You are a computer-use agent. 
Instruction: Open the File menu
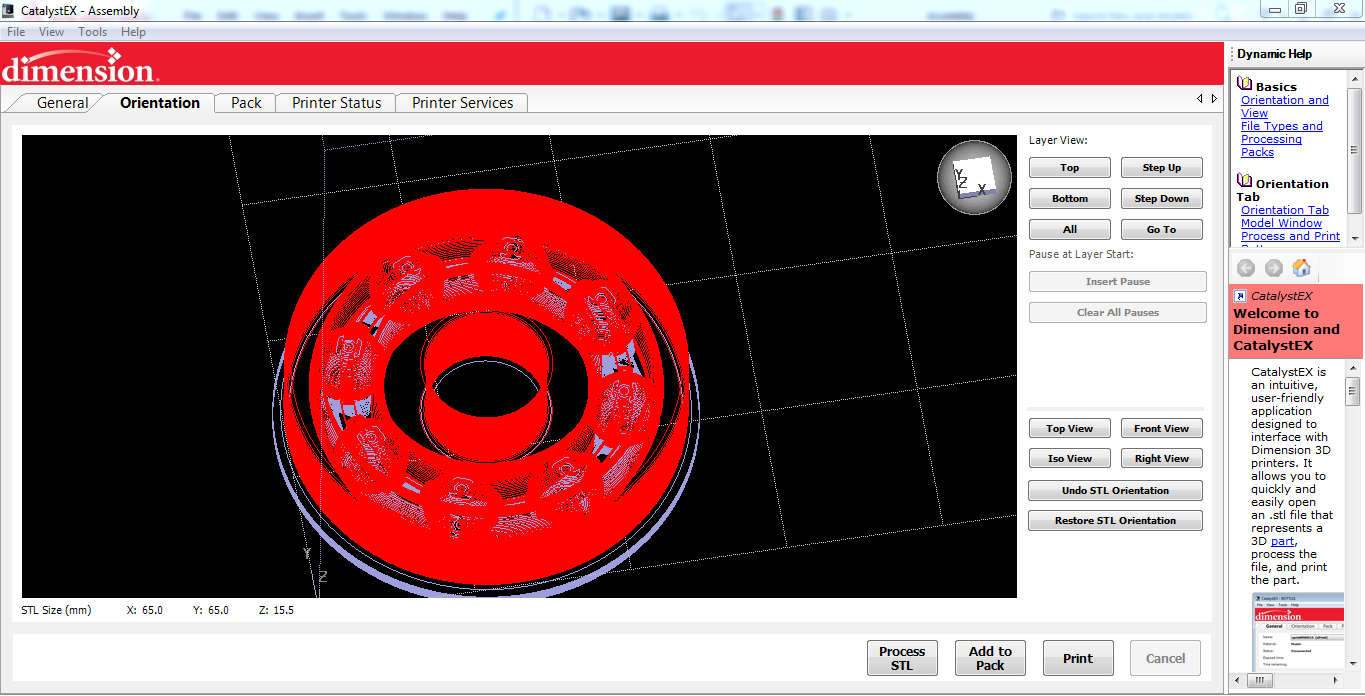[16, 32]
